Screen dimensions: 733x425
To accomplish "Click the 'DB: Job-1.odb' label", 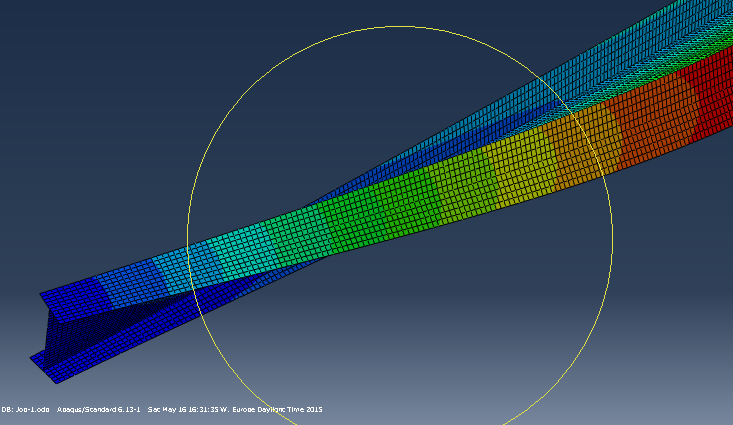I will (25, 409).
